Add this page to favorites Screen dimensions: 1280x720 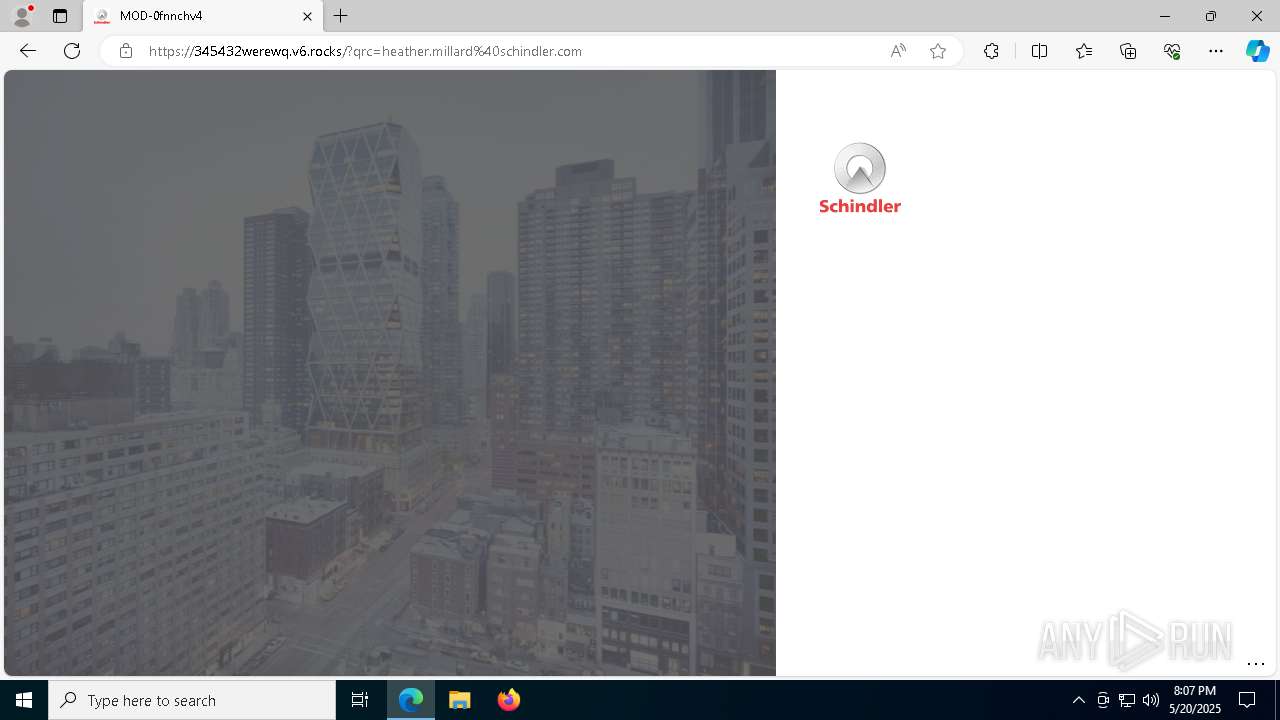pyautogui.click(x=938, y=51)
